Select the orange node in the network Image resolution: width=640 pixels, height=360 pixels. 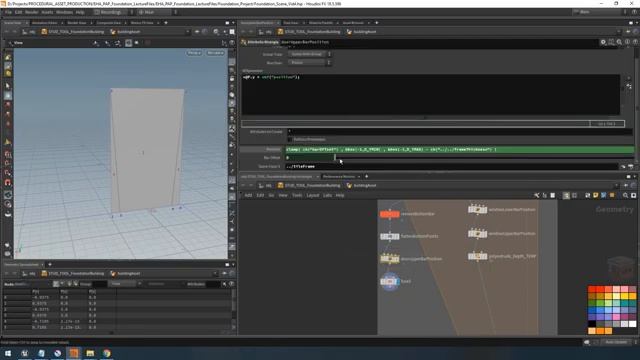pos(389,214)
